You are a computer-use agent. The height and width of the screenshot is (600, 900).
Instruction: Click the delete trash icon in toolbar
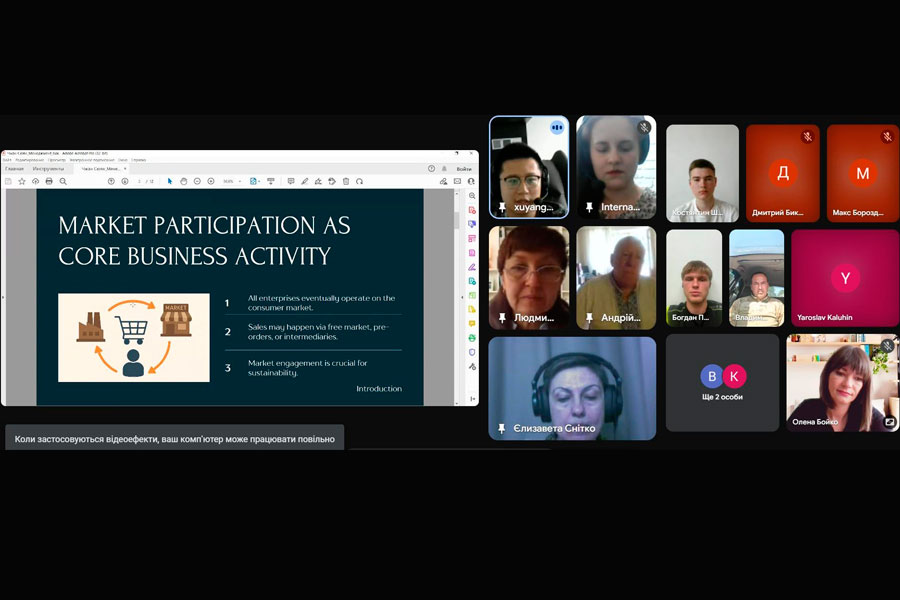[346, 181]
